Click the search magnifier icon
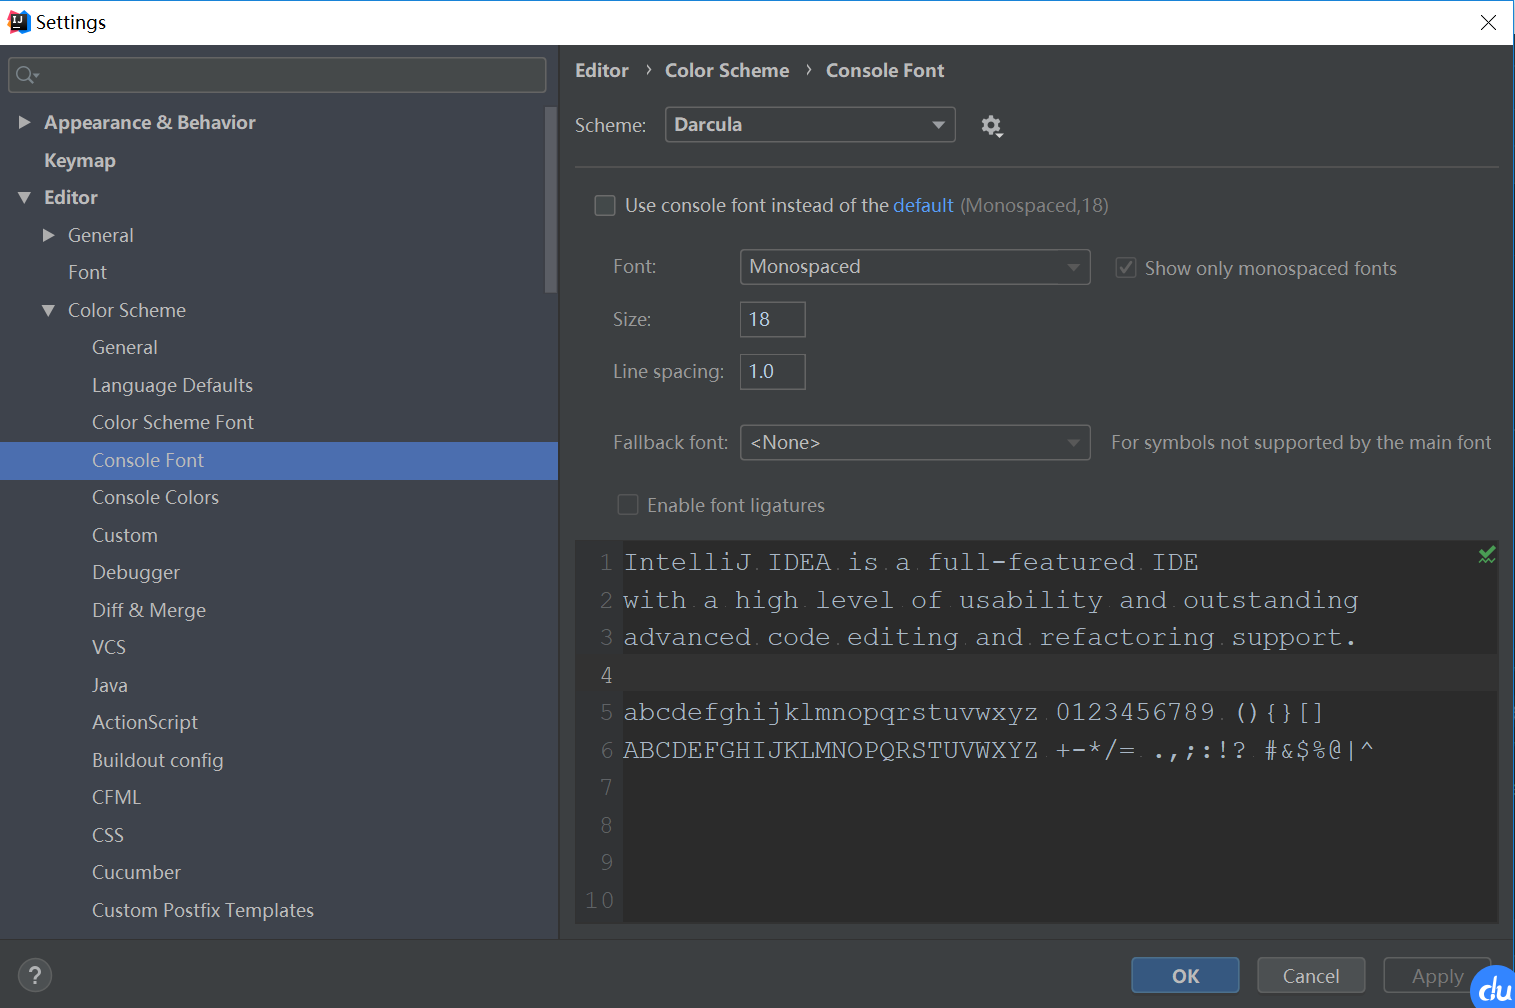The height and width of the screenshot is (1008, 1515). pos(26,75)
